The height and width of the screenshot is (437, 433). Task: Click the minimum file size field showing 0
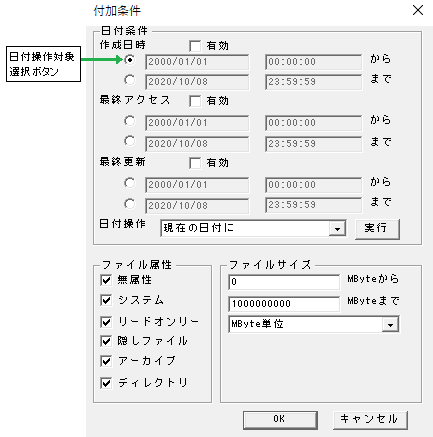284,282
